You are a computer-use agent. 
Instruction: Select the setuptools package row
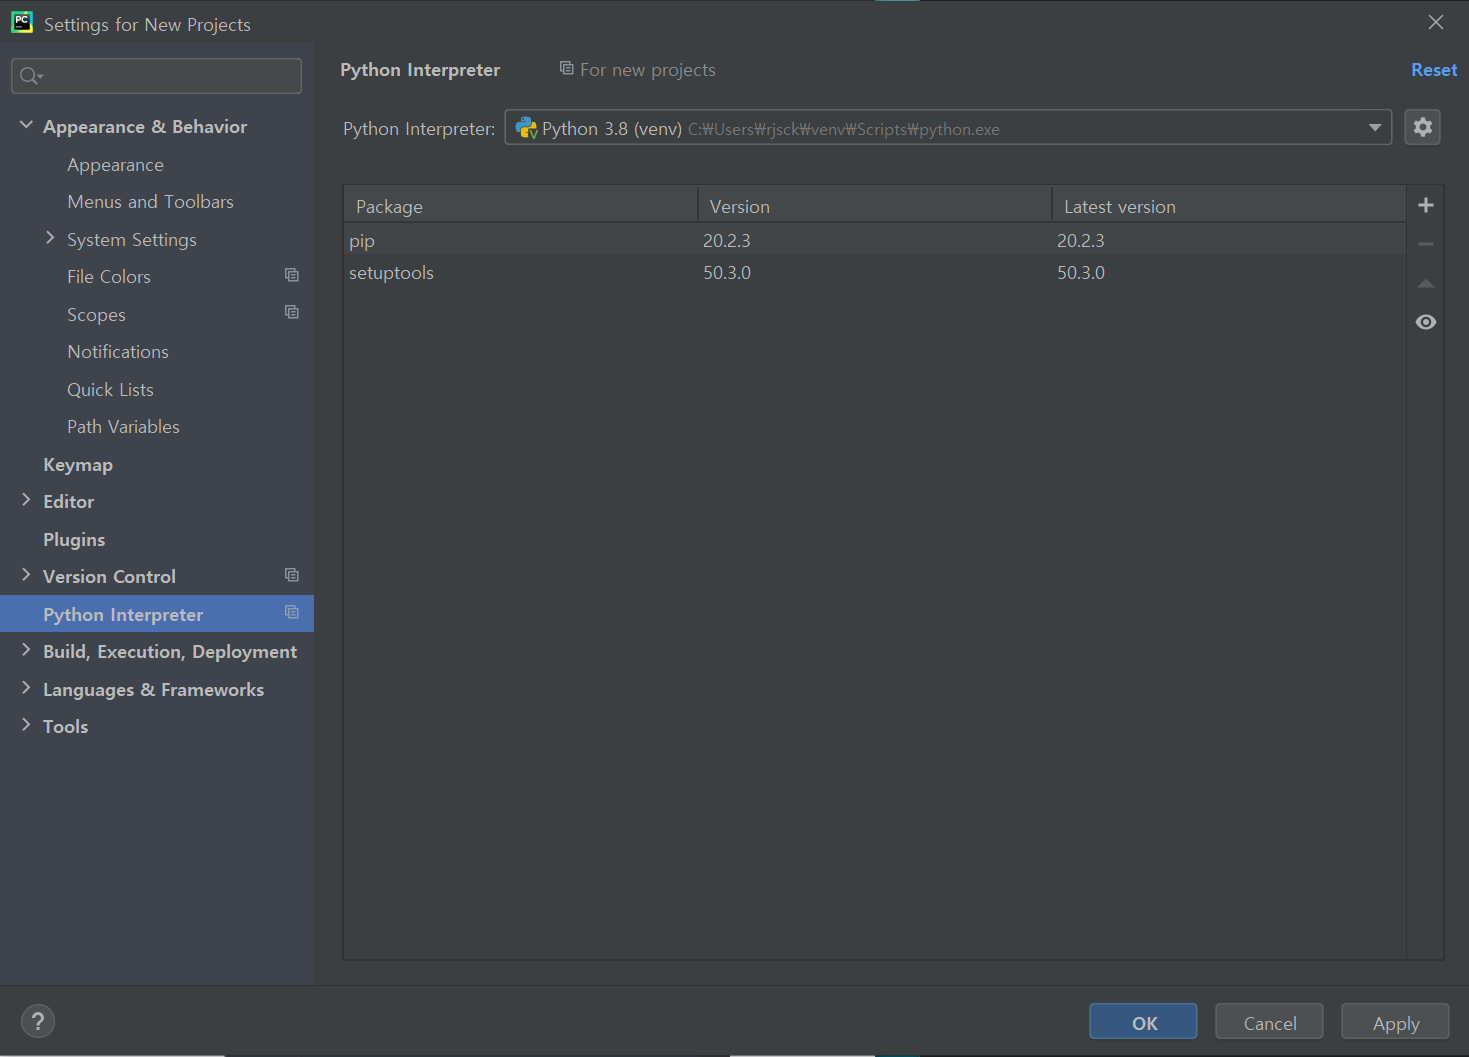coord(874,272)
